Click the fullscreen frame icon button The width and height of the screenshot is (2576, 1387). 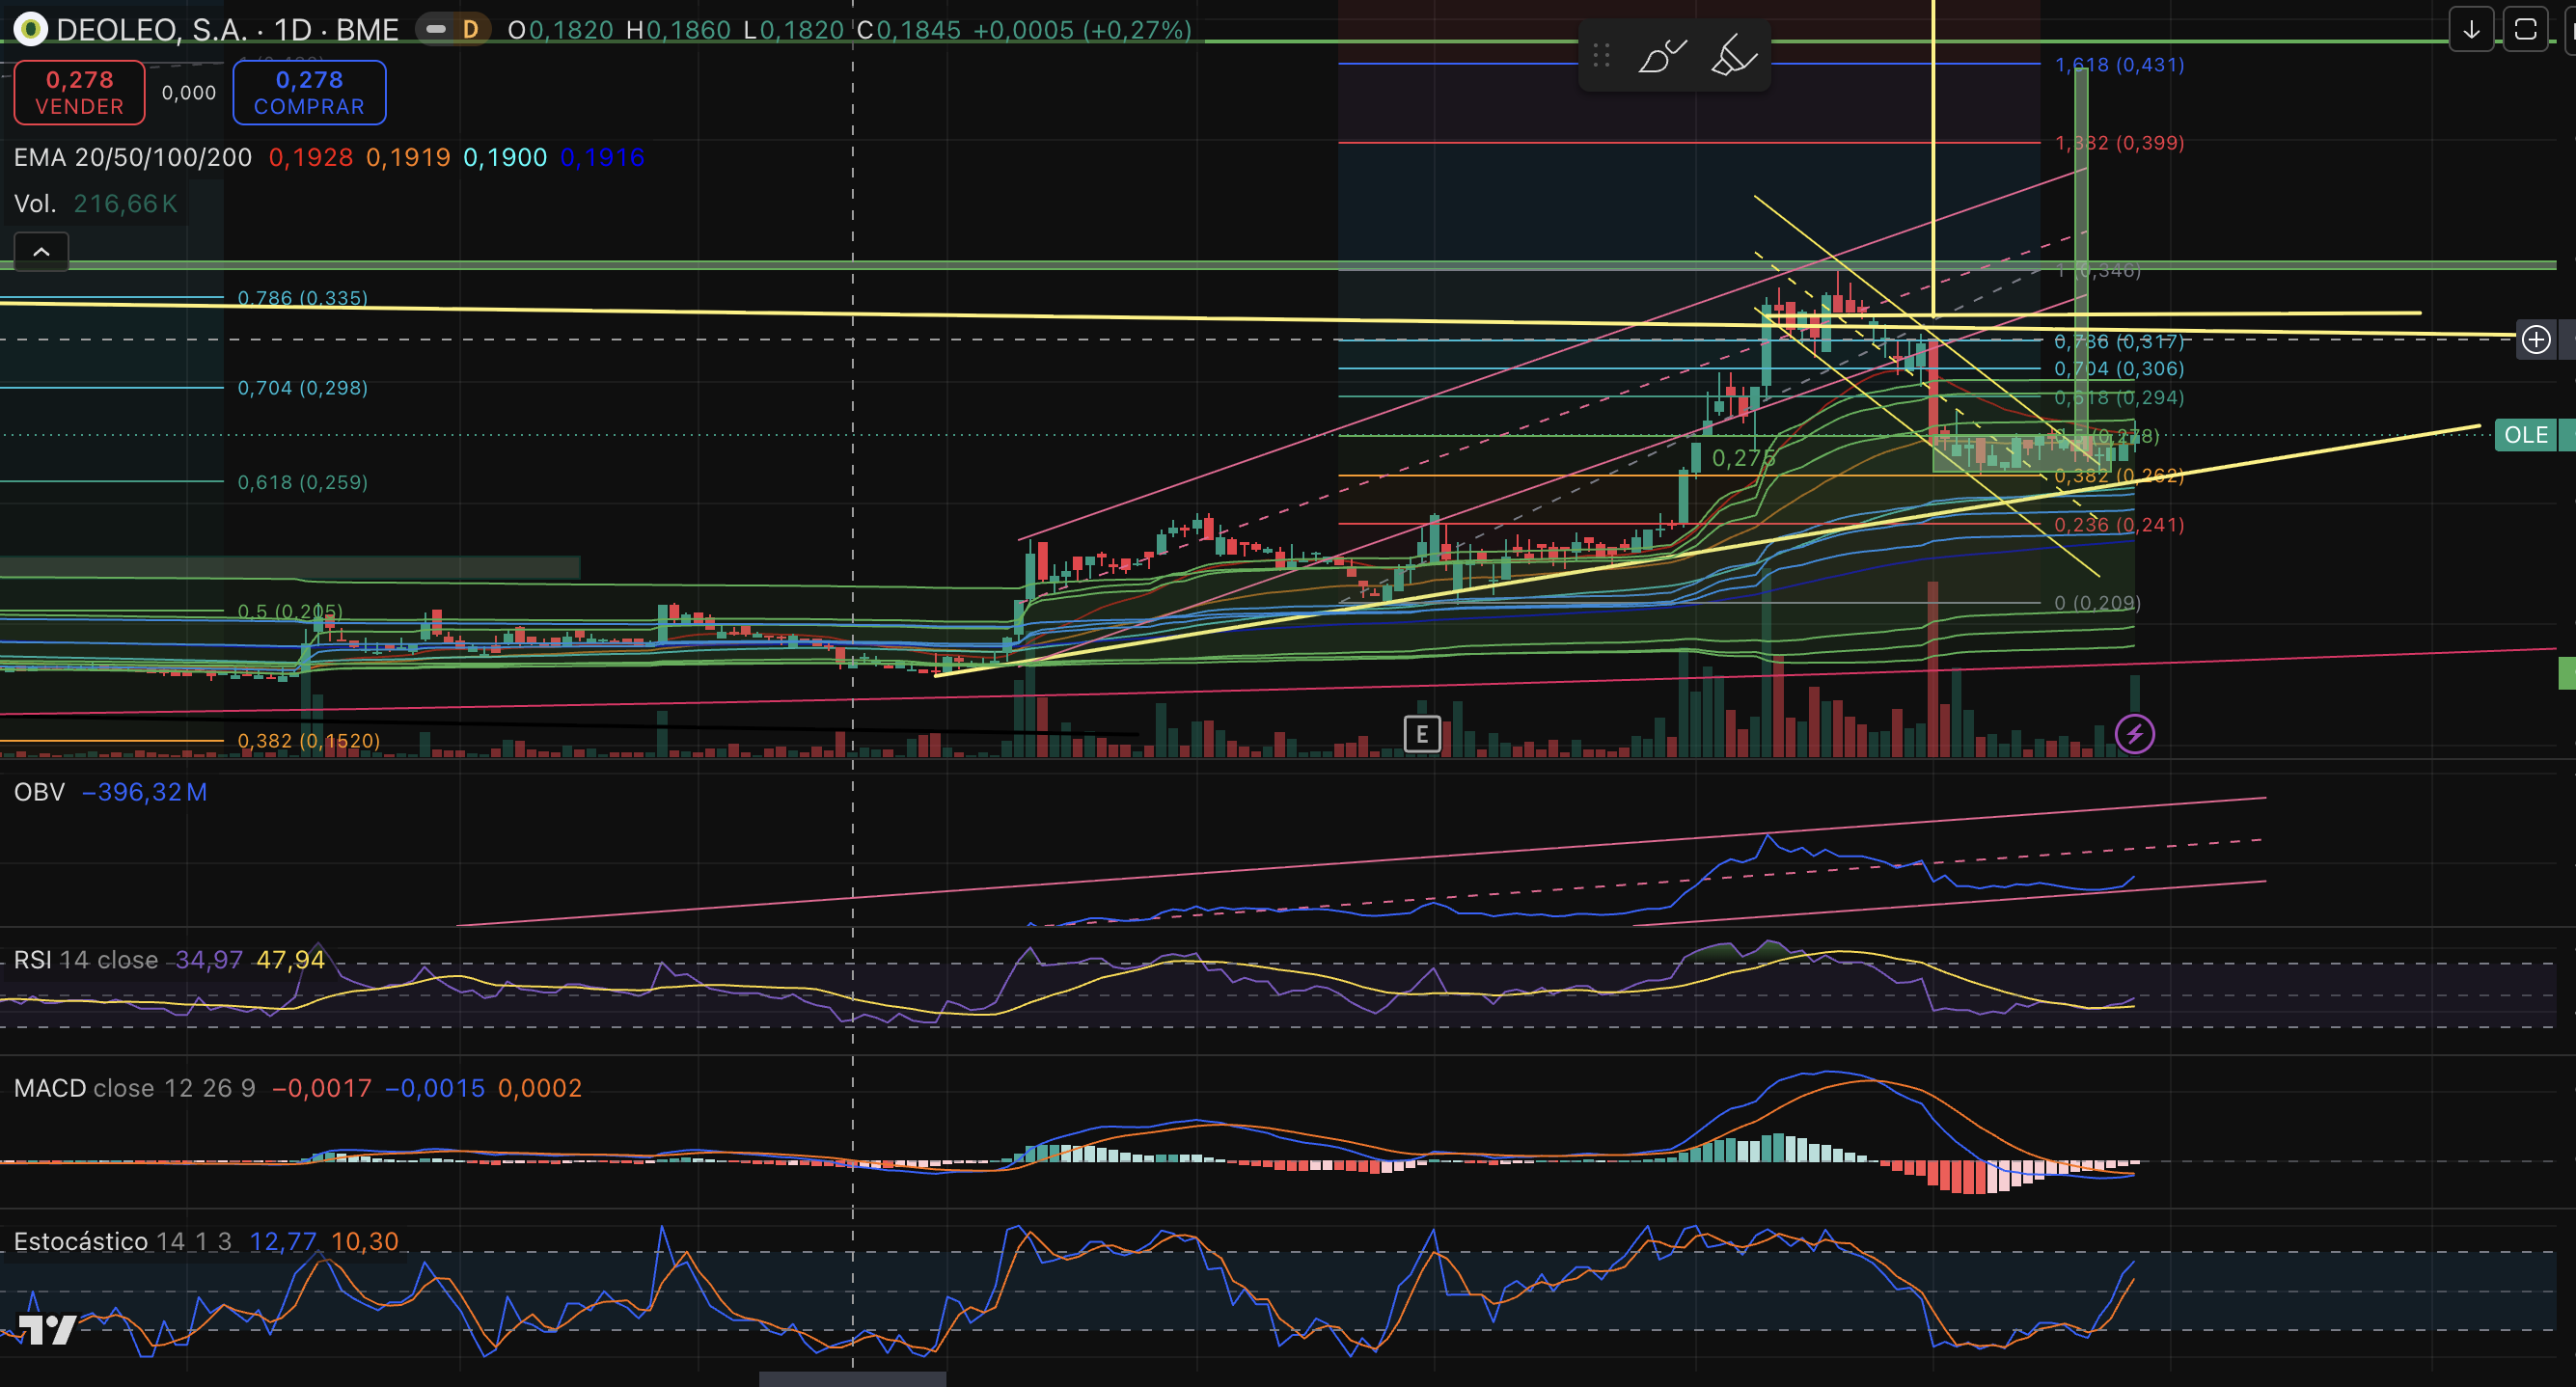[x=2525, y=30]
